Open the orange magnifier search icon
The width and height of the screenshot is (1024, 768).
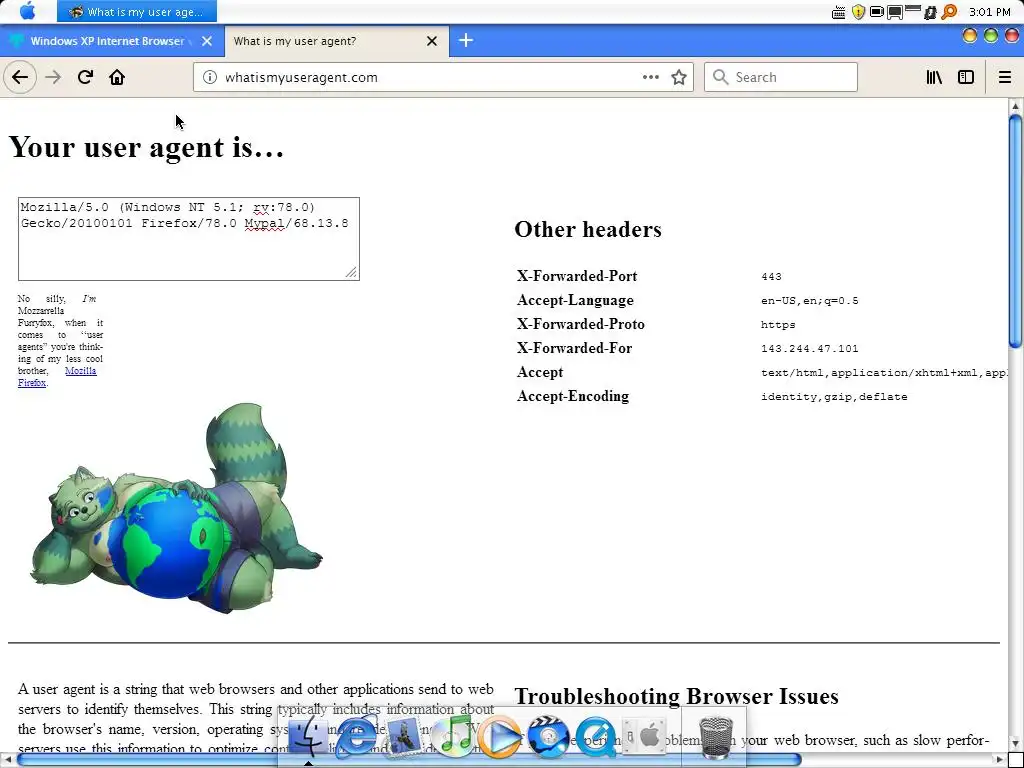coord(950,12)
